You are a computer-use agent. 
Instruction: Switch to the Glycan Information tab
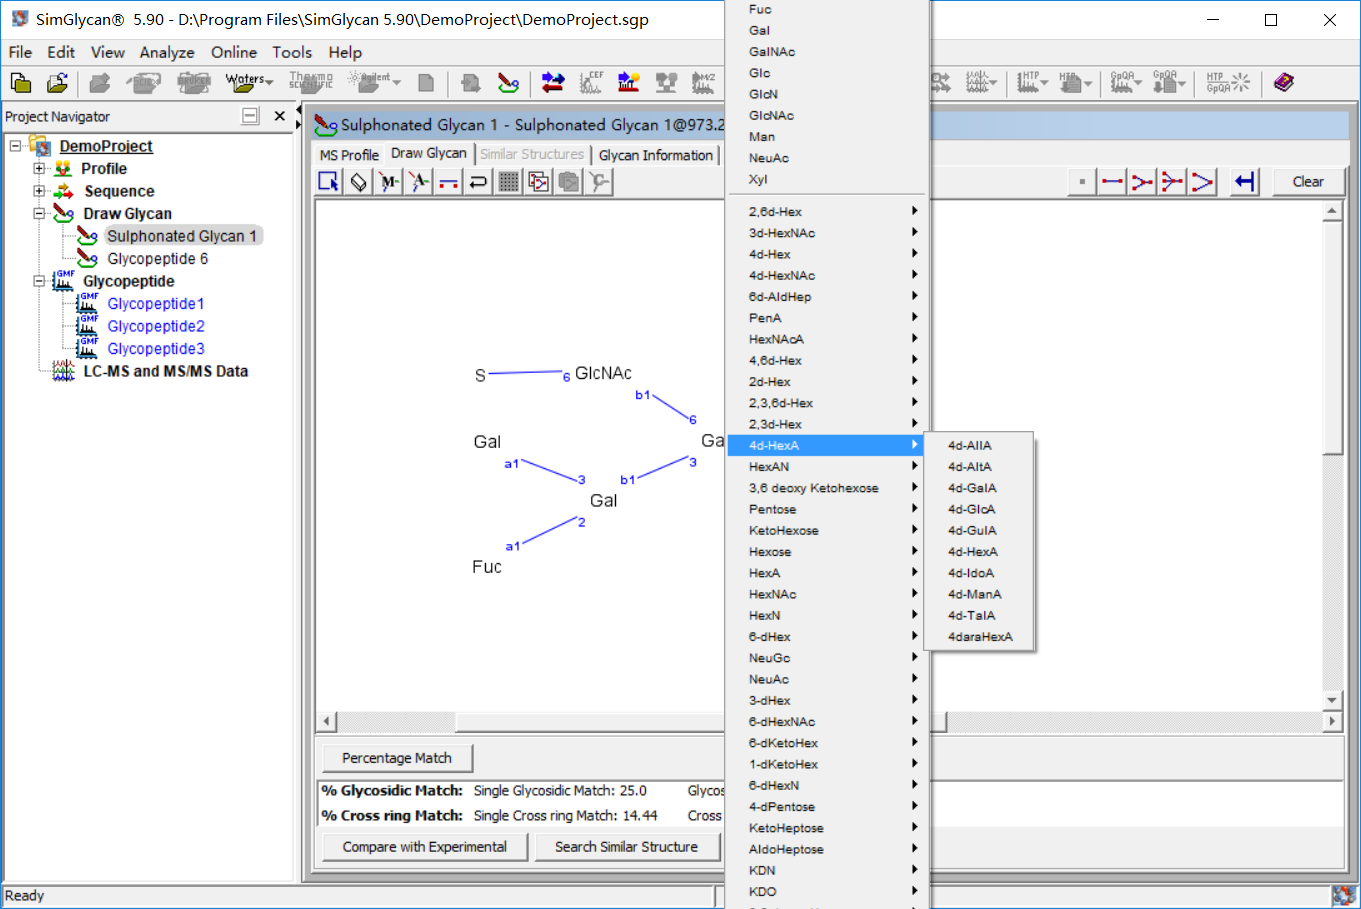pos(656,155)
